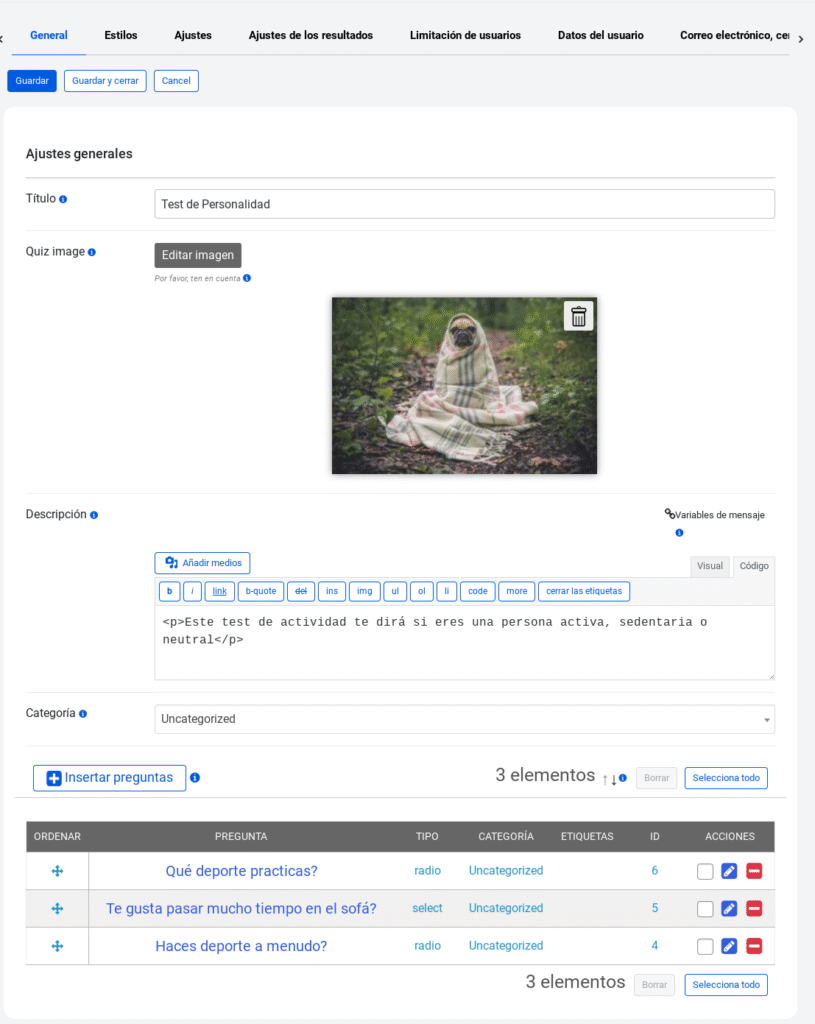
Task: Select checkbox for 'Haces deporte a menudo?'
Action: [x=705, y=946]
